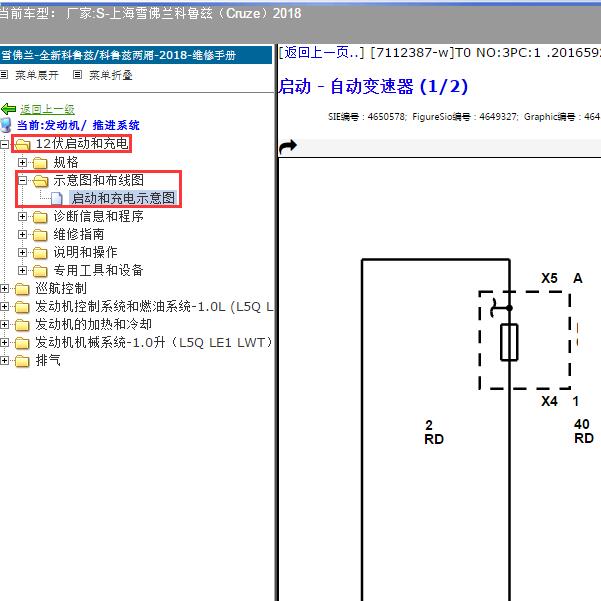Click the 示意图和布线图 open folder icon
Screen dimensions: 601x601
pos(40,181)
